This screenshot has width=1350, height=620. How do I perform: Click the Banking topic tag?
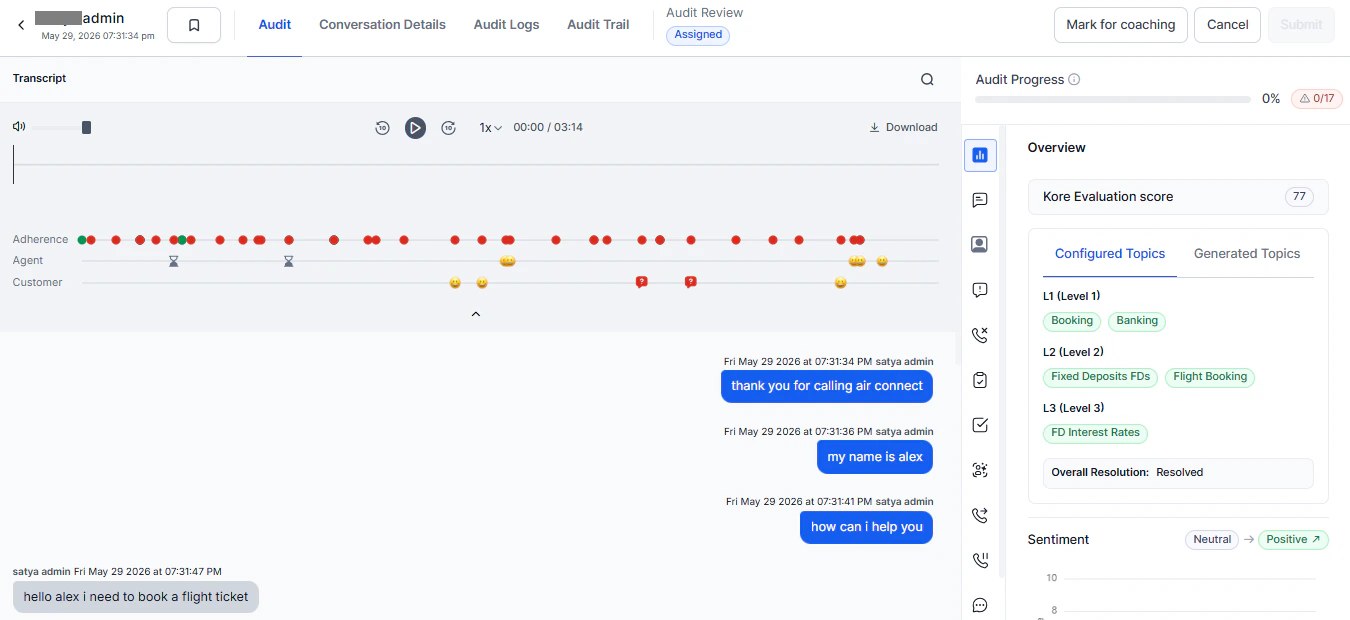coord(1137,321)
